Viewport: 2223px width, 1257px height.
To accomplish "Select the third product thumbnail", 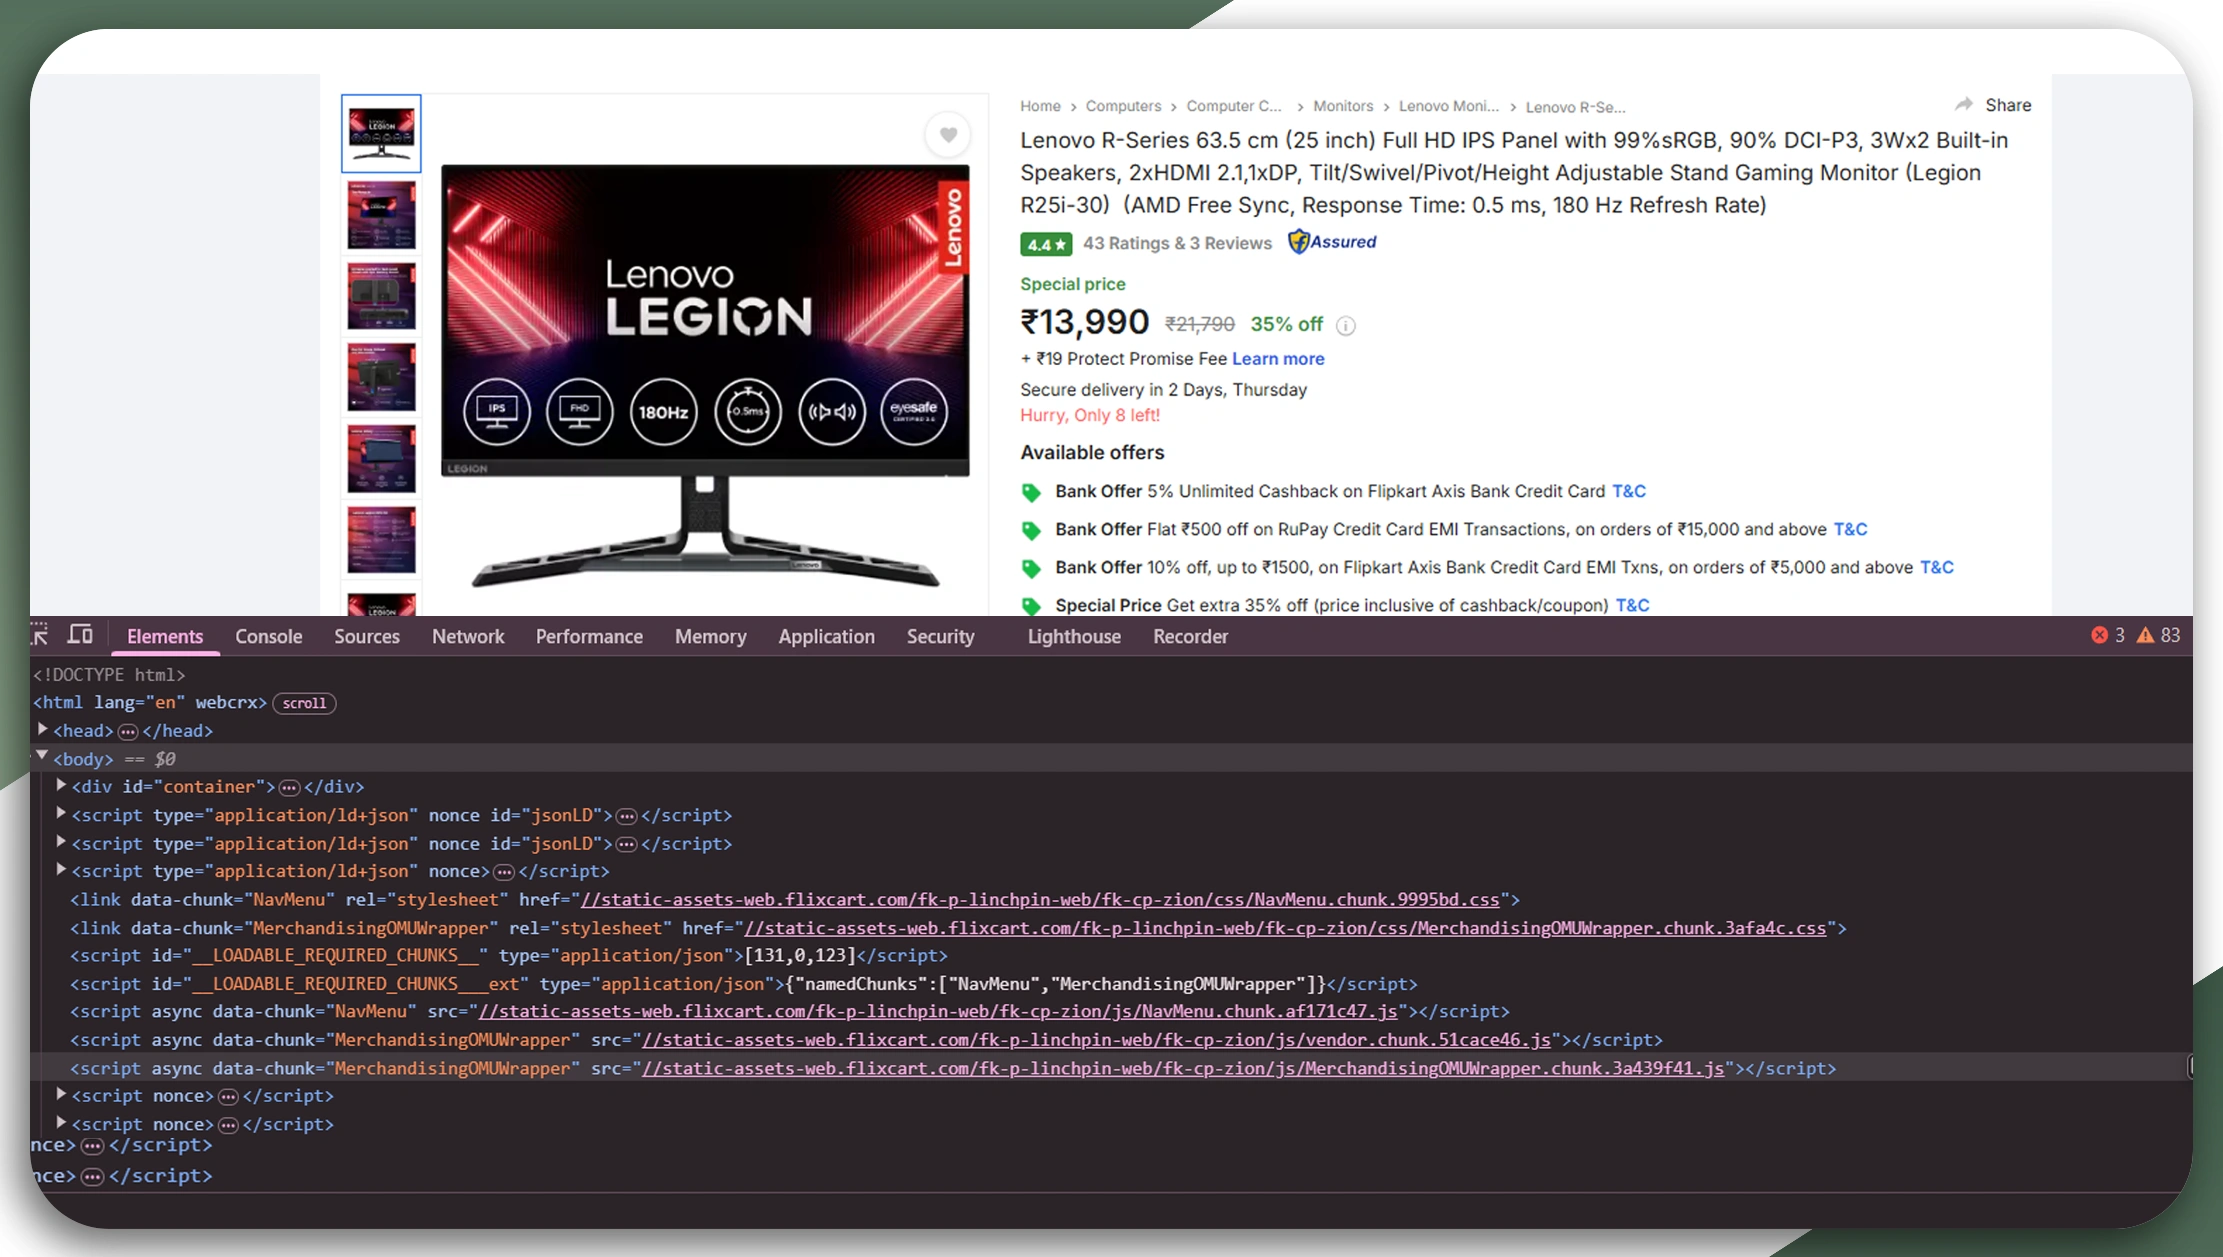I will [x=381, y=296].
